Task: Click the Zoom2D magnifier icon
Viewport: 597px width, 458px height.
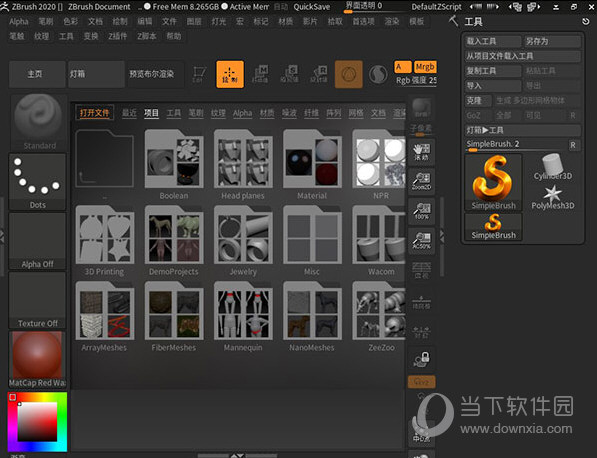Action: click(421, 181)
